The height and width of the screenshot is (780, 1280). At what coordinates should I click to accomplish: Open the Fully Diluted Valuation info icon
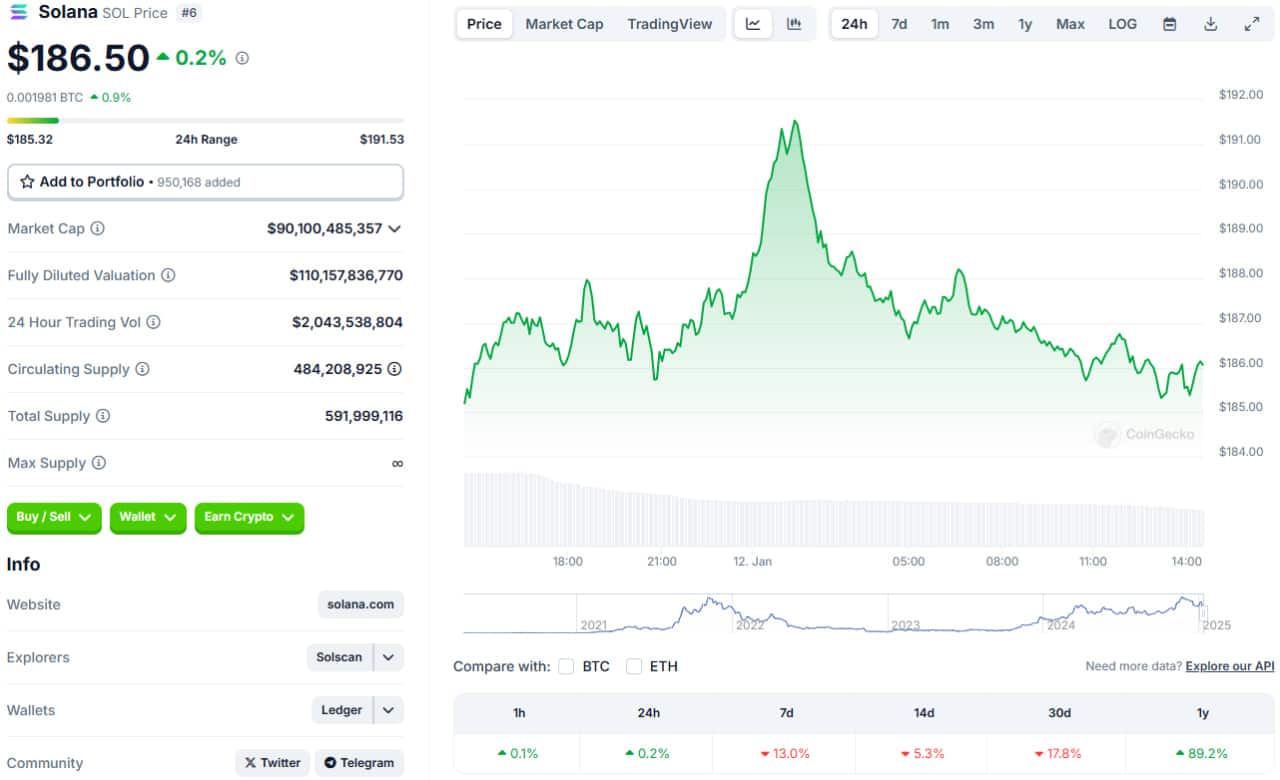(168, 275)
